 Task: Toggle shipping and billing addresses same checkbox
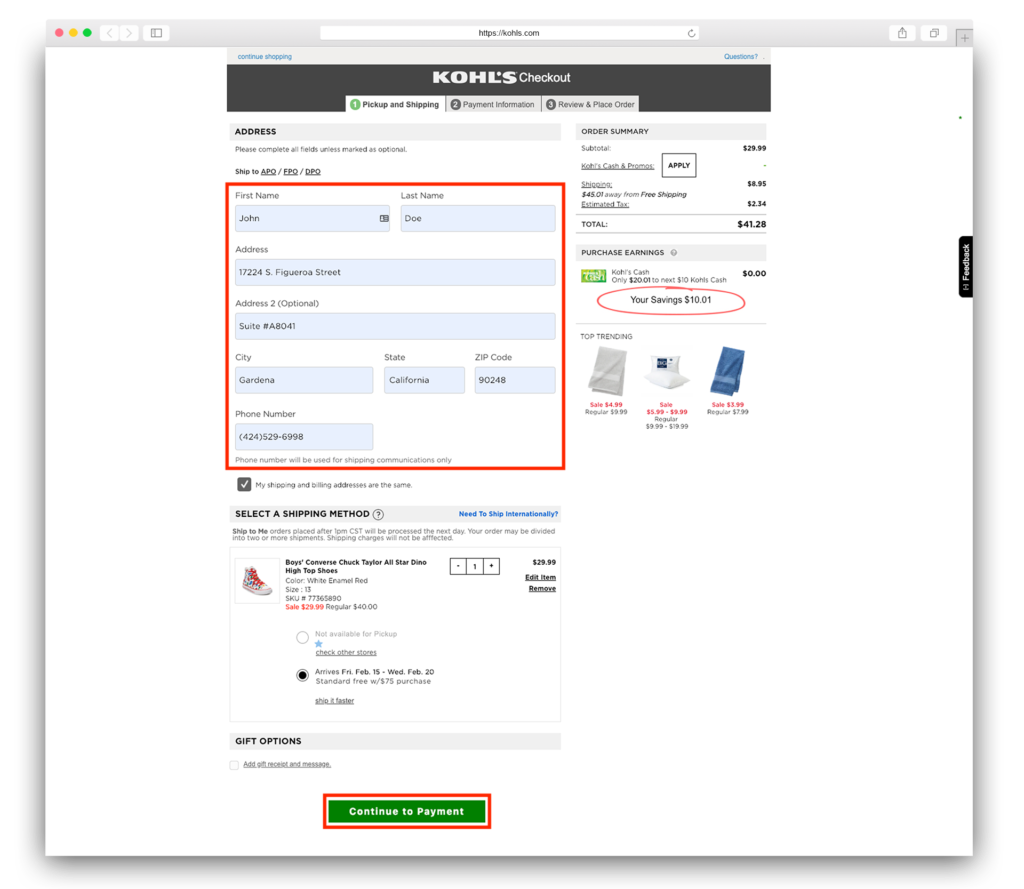pos(244,485)
